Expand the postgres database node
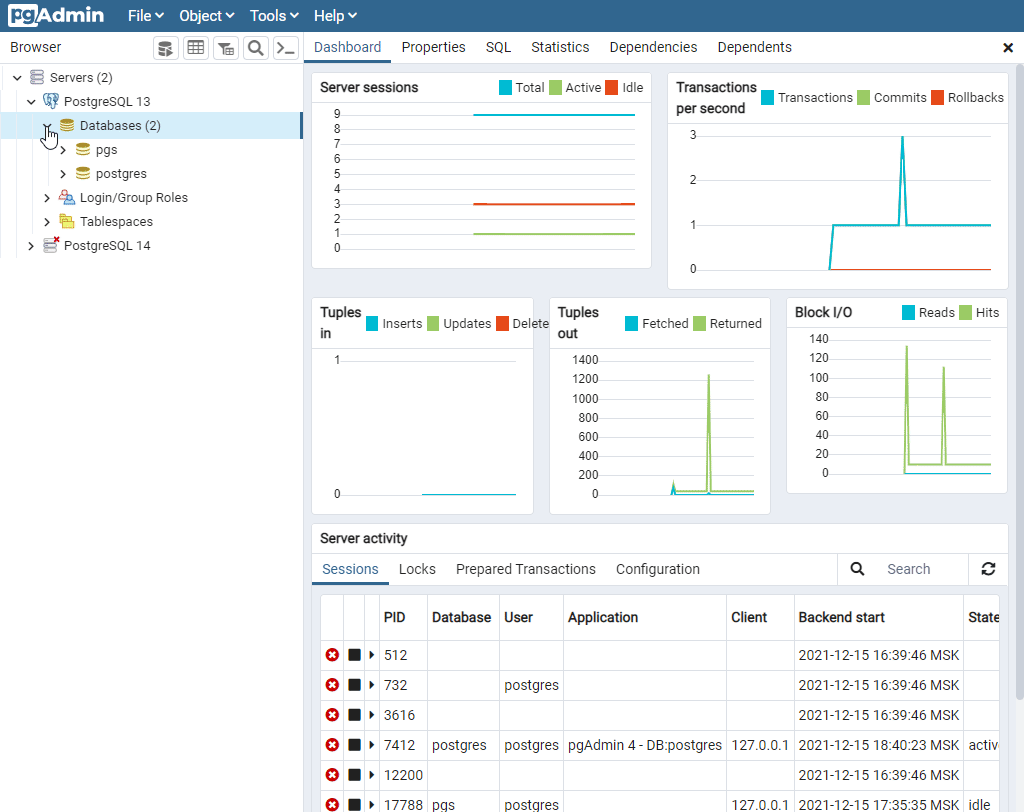 (x=63, y=174)
